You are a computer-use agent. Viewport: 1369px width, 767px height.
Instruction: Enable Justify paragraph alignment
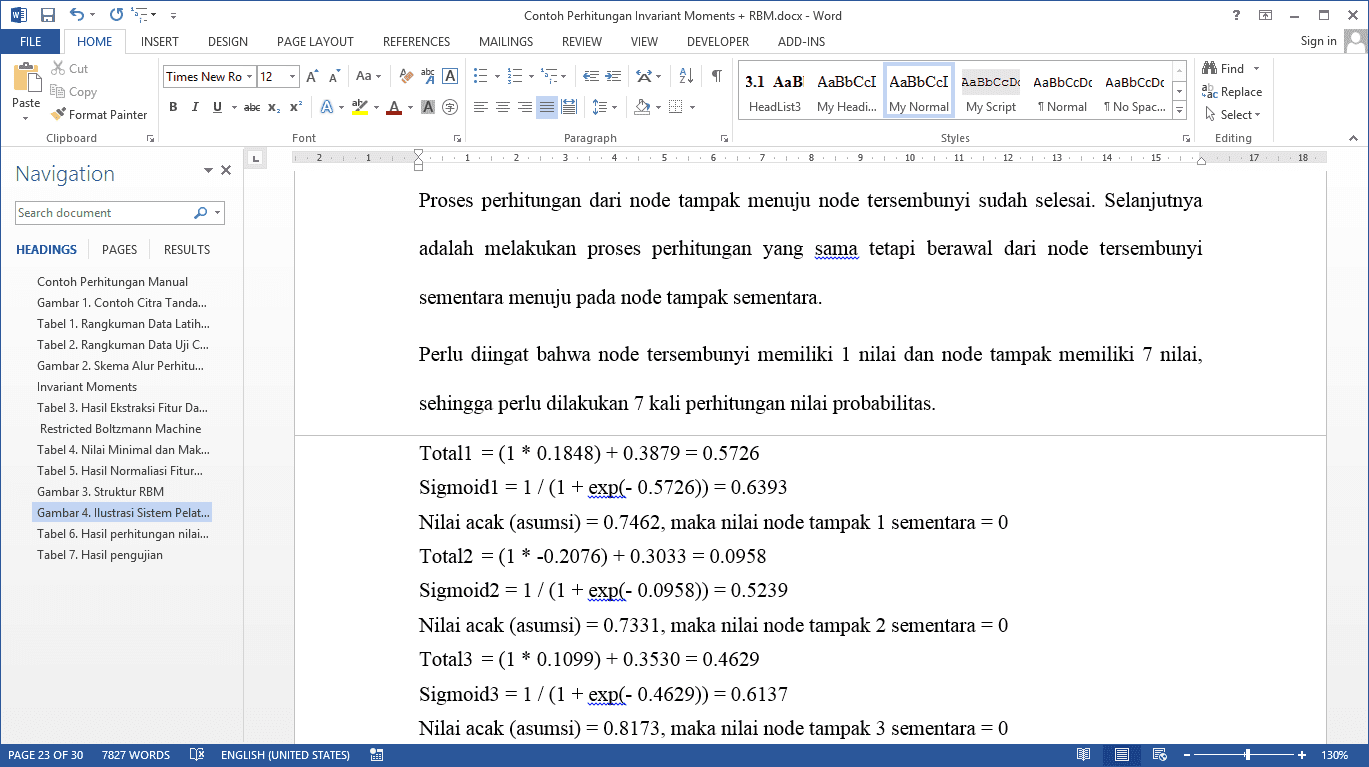(x=547, y=107)
